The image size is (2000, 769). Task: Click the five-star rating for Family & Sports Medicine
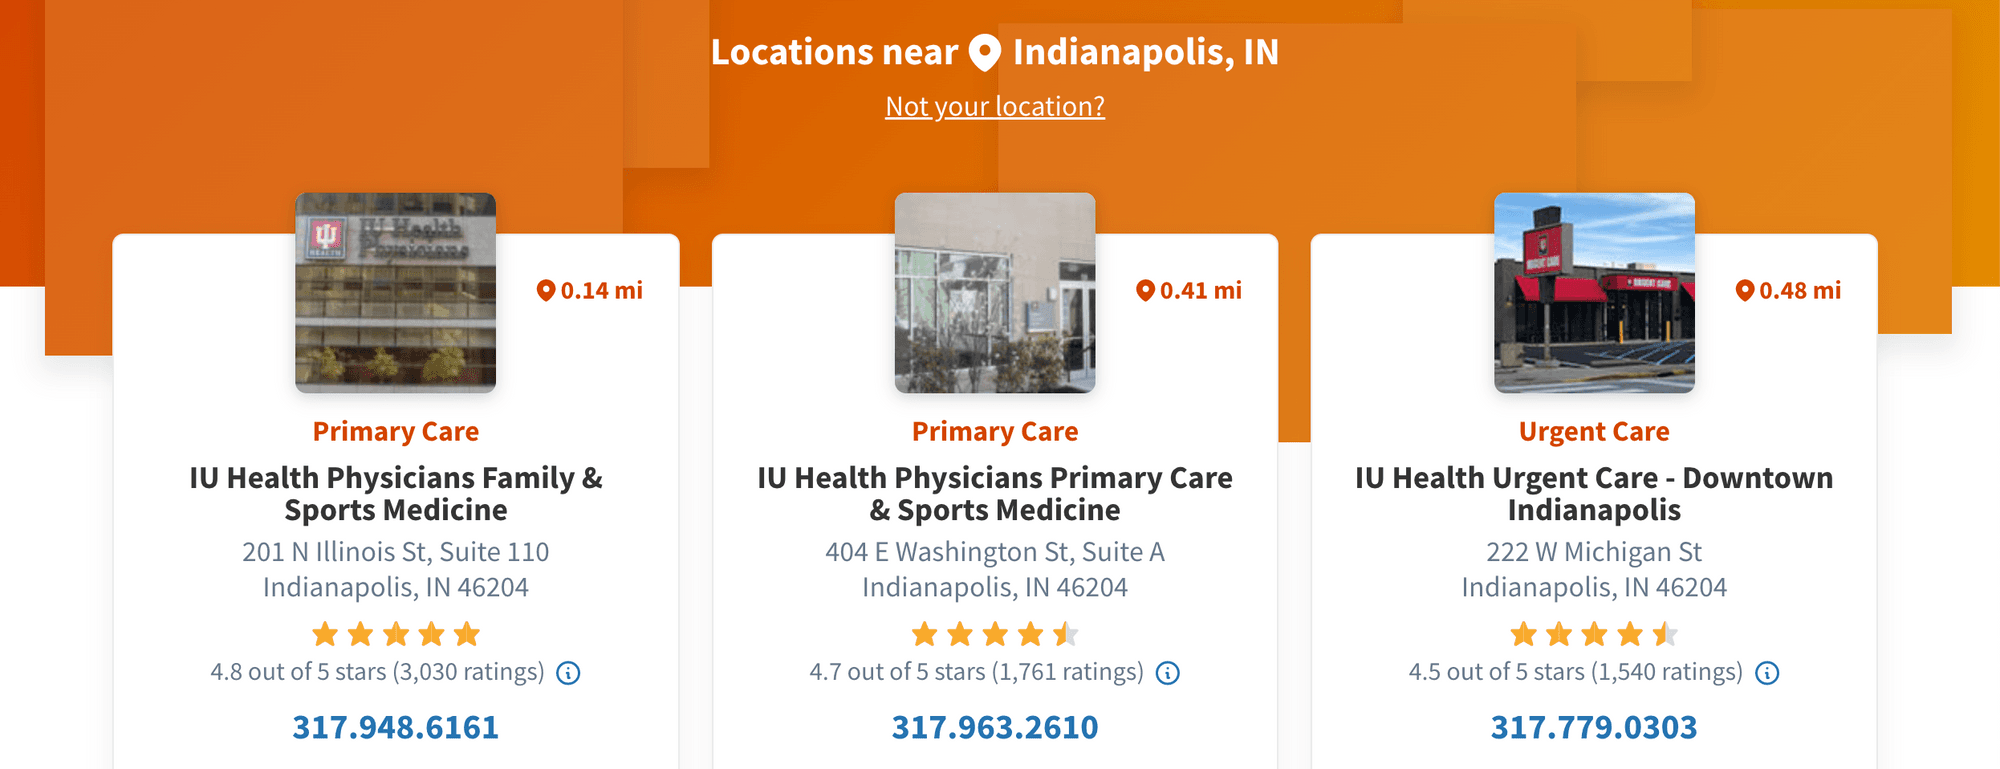(396, 634)
